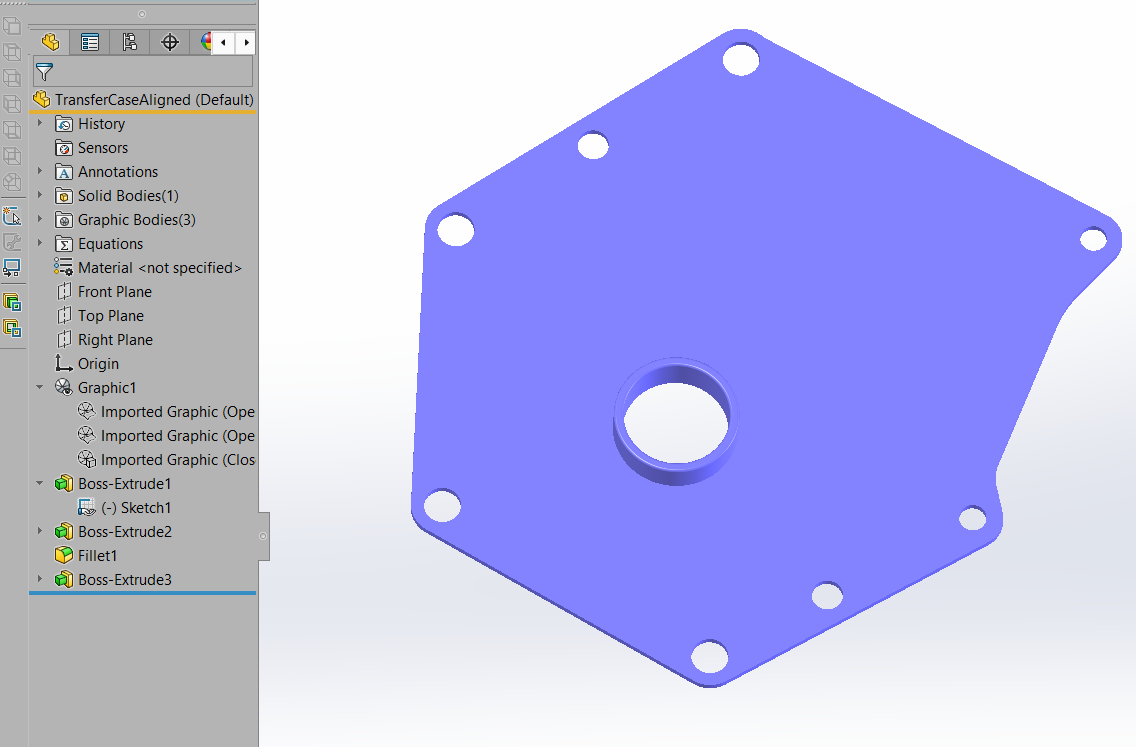Image resolution: width=1136 pixels, height=747 pixels.
Task: Select the Front Plane in tree
Action: [115, 292]
